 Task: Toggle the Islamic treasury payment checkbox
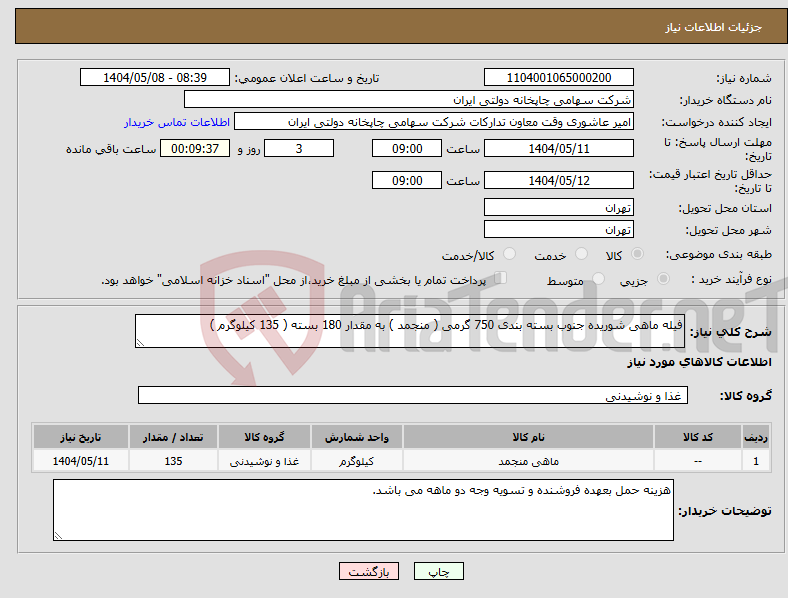[x=501, y=278]
